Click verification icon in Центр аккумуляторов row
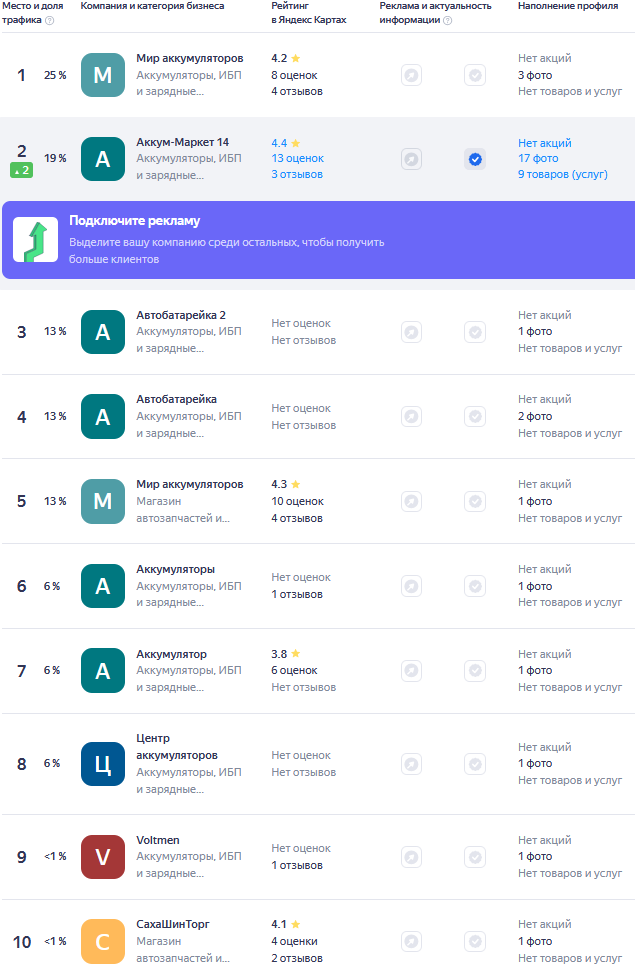The height and width of the screenshot is (980, 635). coord(475,764)
